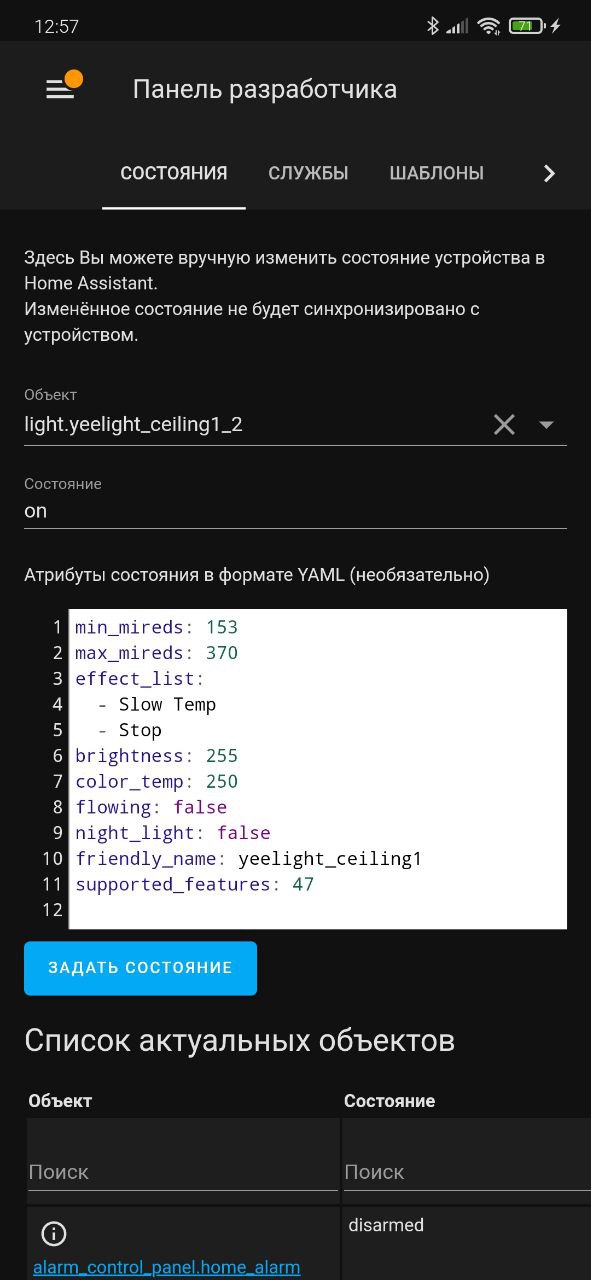
Task: Expand the entity dropdown arrow
Action: tap(546, 425)
